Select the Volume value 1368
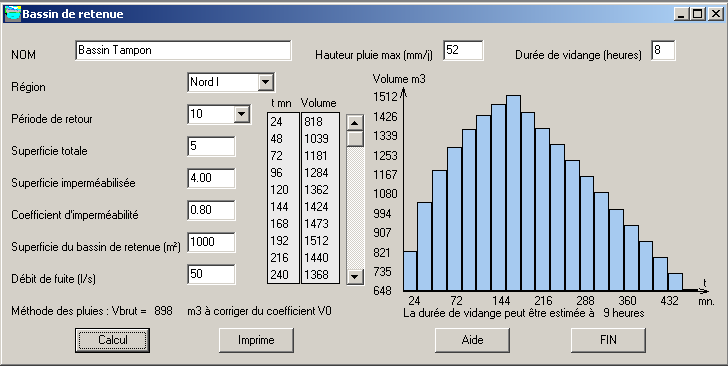 (x=317, y=274)
